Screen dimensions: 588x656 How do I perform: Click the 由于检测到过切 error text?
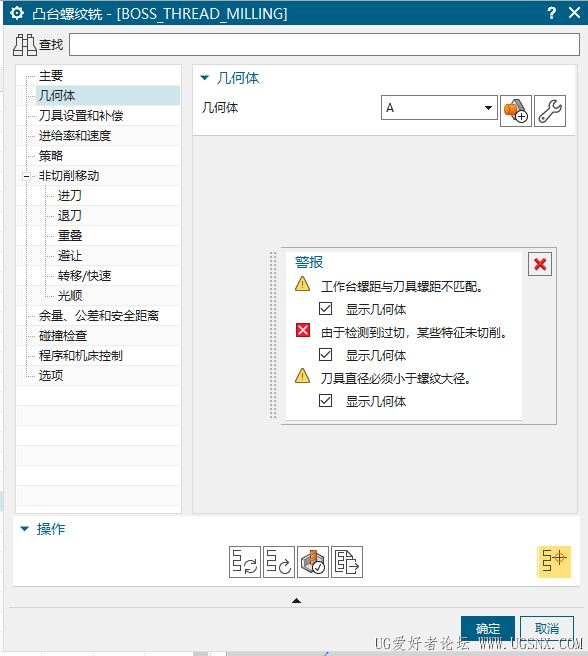click(x=414, y=333)
